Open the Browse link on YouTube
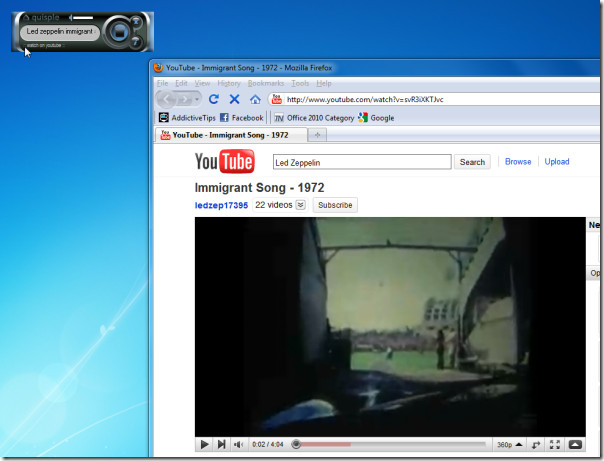This screenshot has height=461, width=604. 518,162
